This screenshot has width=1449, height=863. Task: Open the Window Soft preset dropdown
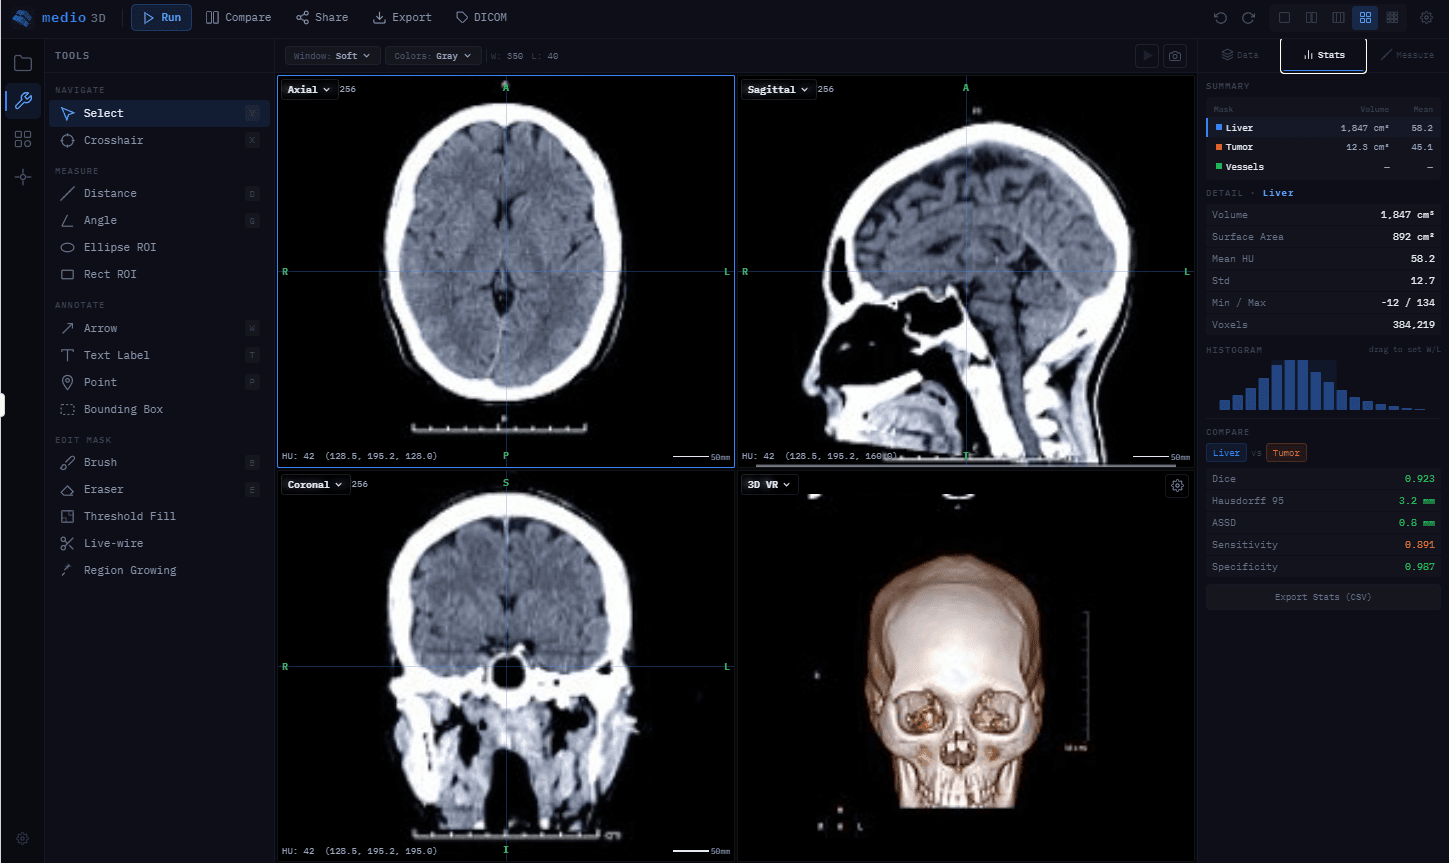pyautogui.click(x=331, y=55)
